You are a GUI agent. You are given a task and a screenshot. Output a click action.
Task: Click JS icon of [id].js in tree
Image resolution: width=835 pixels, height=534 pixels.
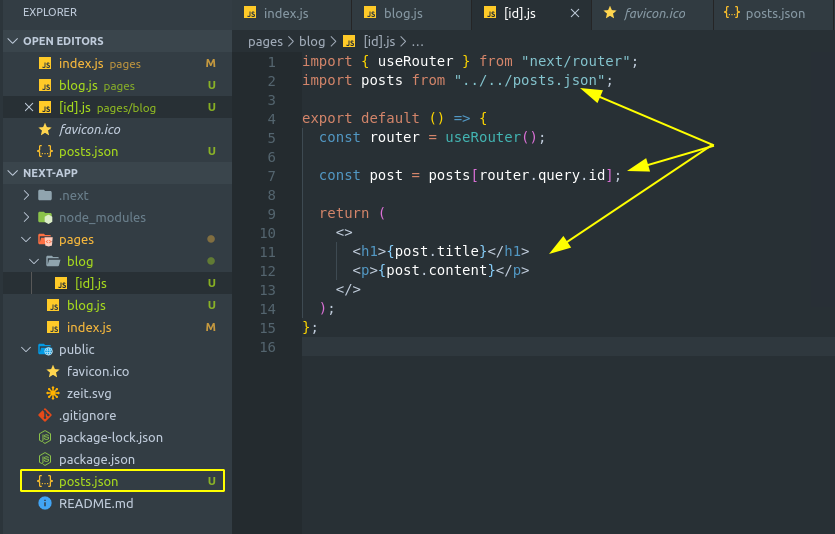tap(61, 283)
